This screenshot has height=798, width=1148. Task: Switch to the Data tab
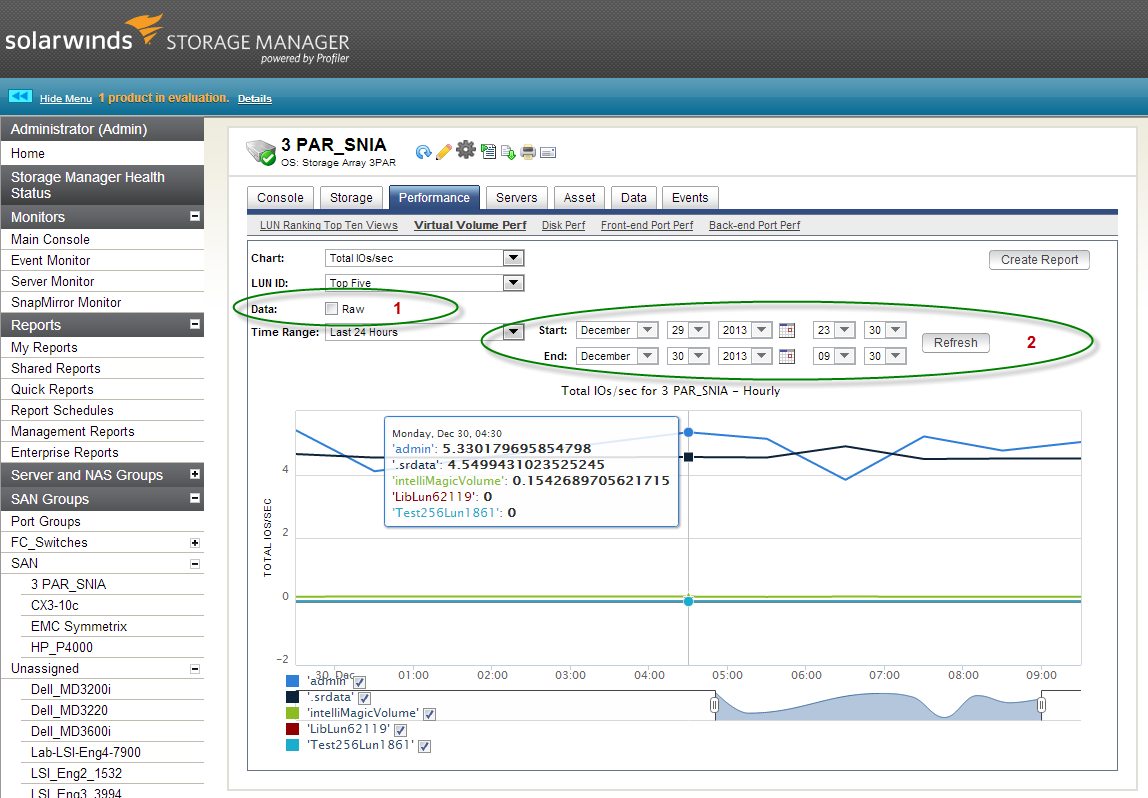pyautogui.click(x=634, y=198)
